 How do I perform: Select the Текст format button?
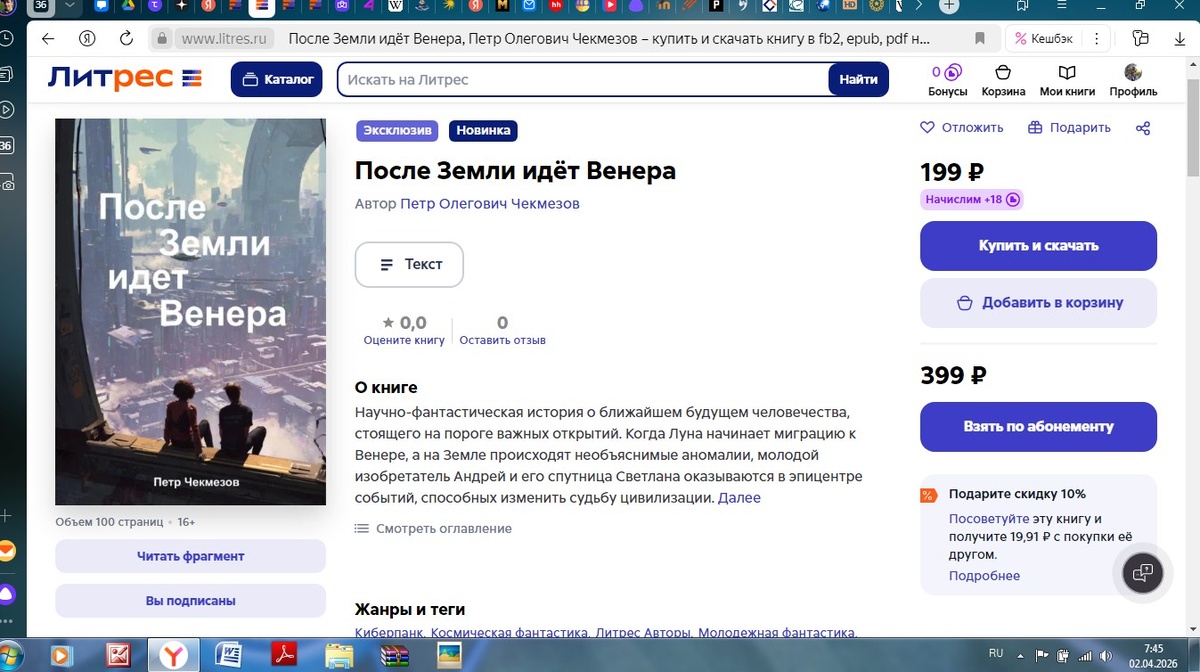[x=409, y=264]
